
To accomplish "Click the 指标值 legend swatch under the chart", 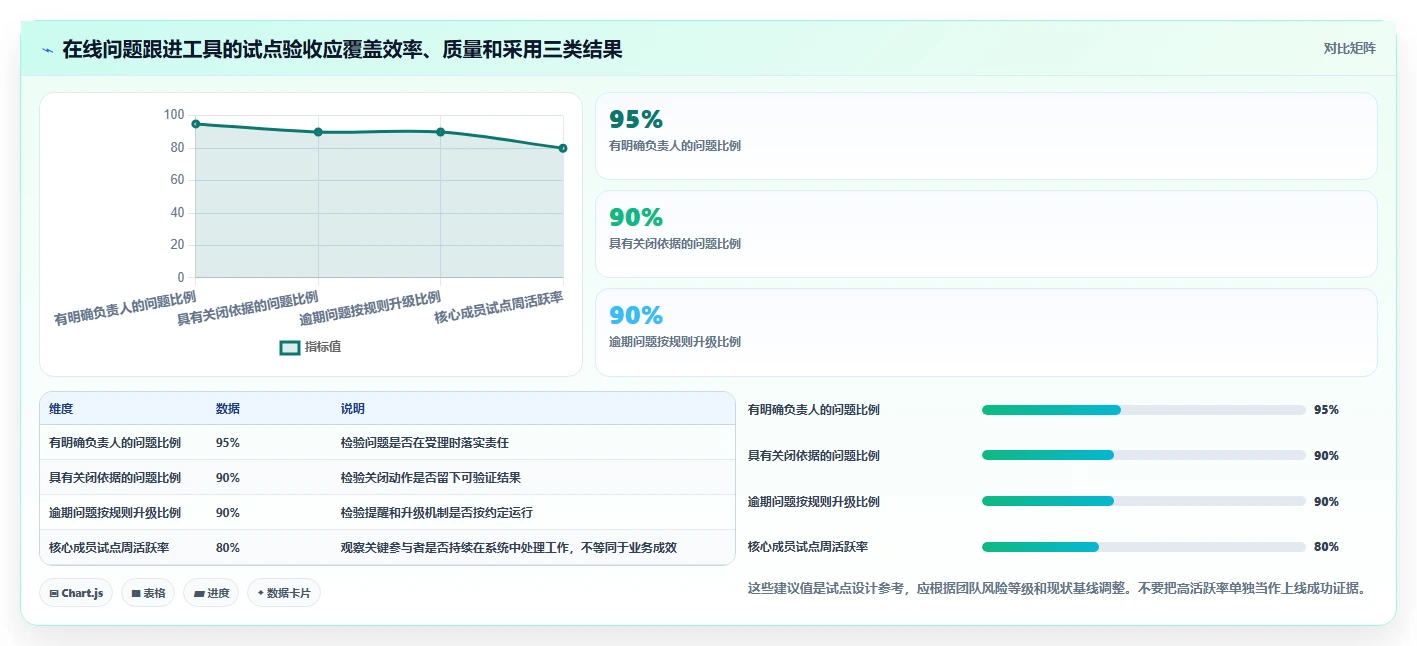I will [x=290, y=347].
